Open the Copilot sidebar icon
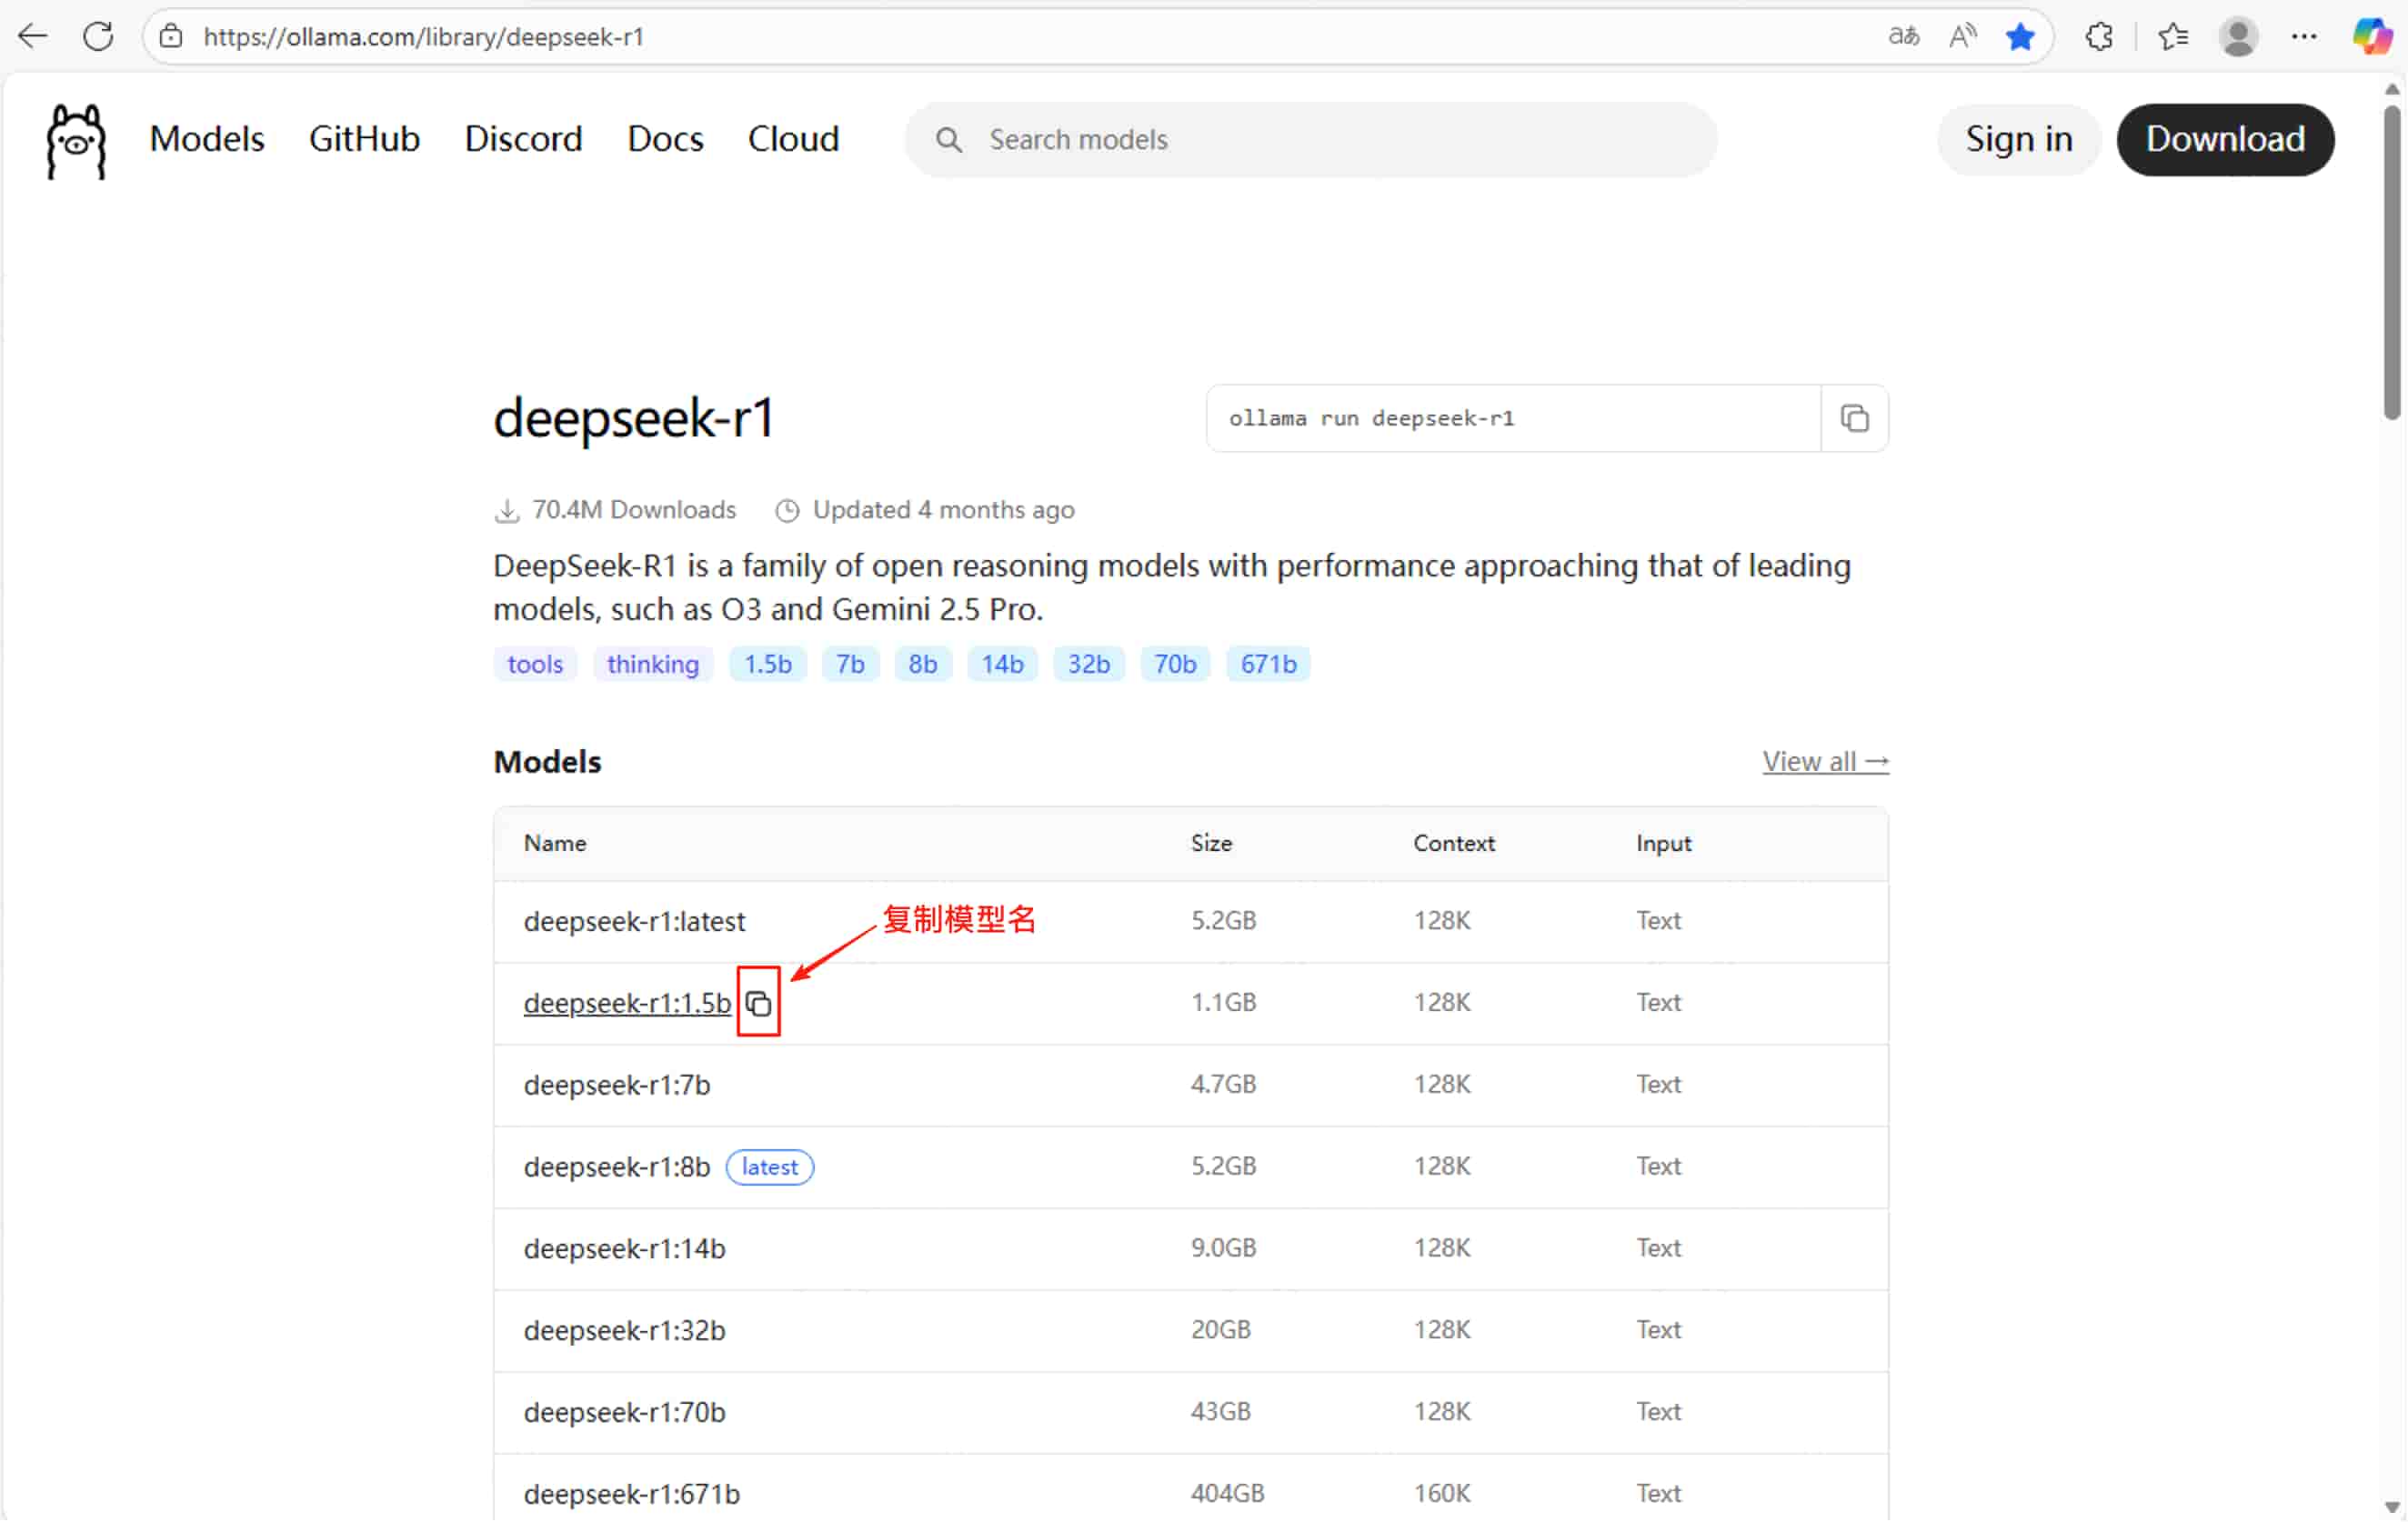The image size is (2408, 1522). tap(2372, 37)
